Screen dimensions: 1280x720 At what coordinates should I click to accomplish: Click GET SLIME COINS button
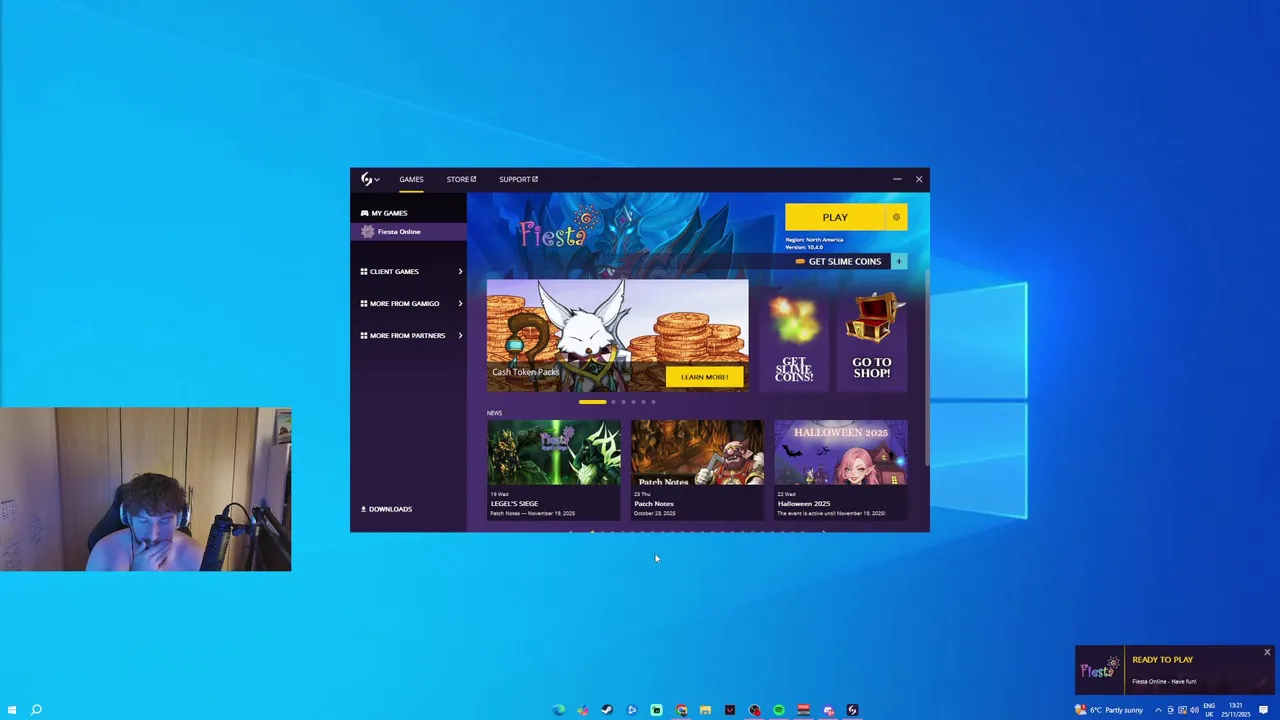pos(838,261)
